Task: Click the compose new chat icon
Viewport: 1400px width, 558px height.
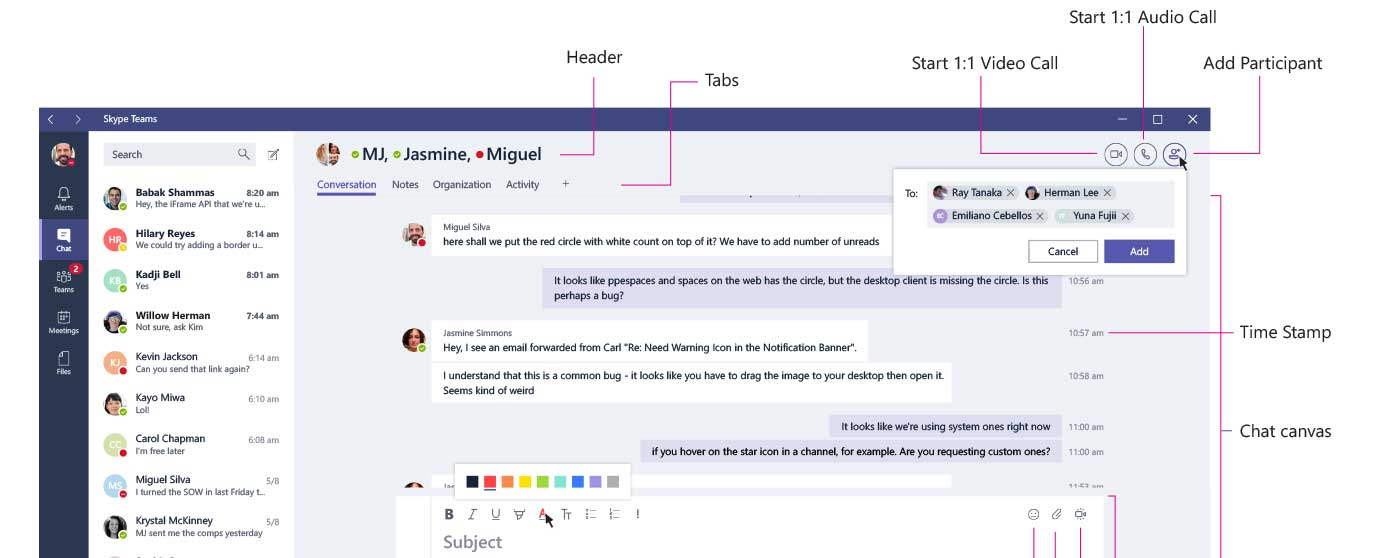Action: coord(273,154)
